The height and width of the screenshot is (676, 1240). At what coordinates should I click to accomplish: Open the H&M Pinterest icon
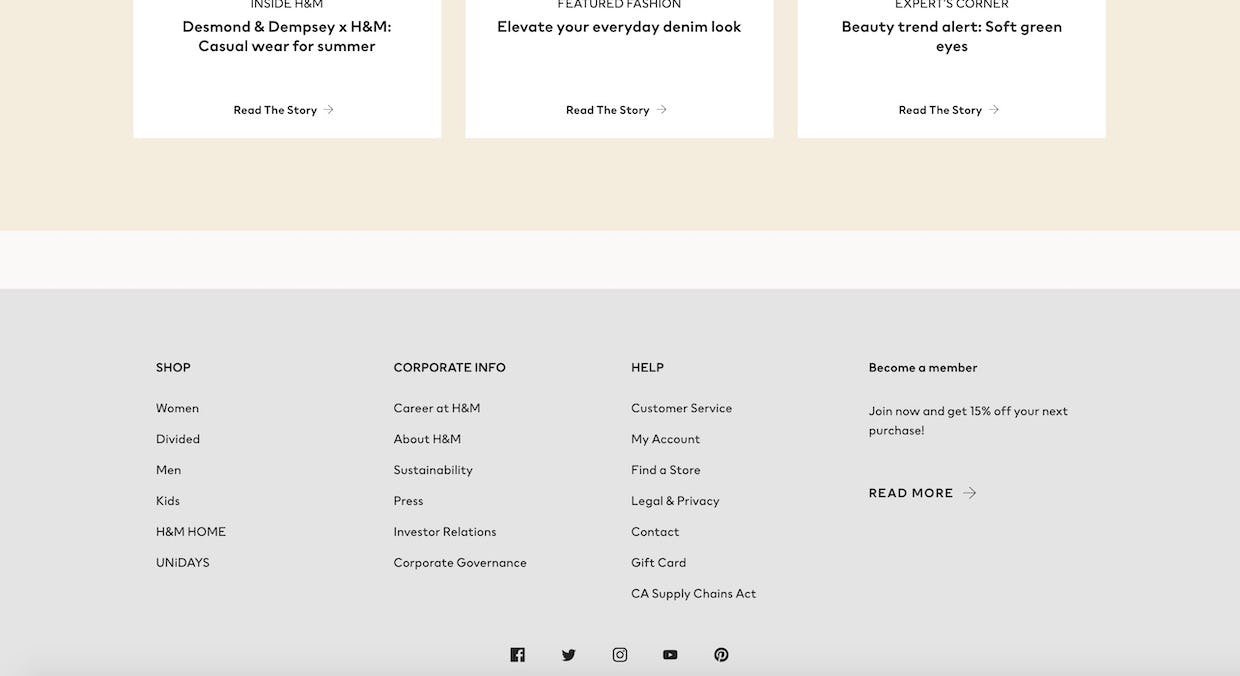click(721, 655)
